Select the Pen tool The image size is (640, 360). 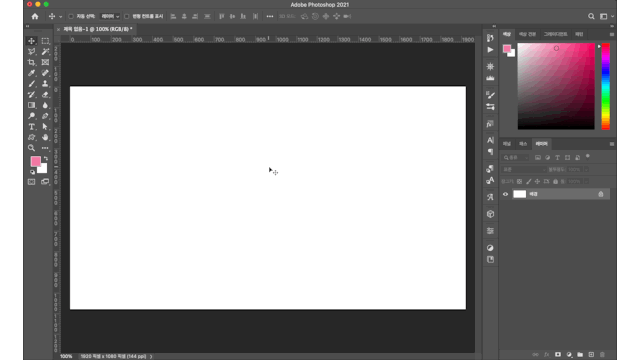(x=45, y=116)
